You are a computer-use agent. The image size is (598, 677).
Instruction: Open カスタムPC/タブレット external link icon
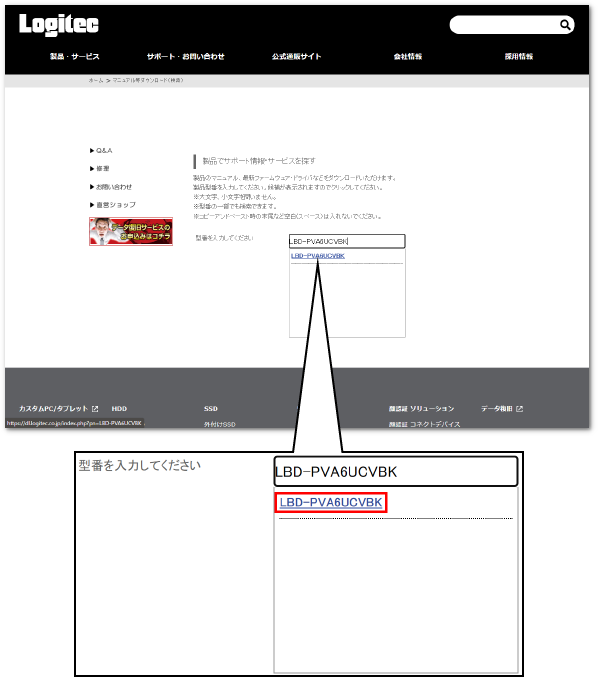pyautogui.click(x=95, y=408)
